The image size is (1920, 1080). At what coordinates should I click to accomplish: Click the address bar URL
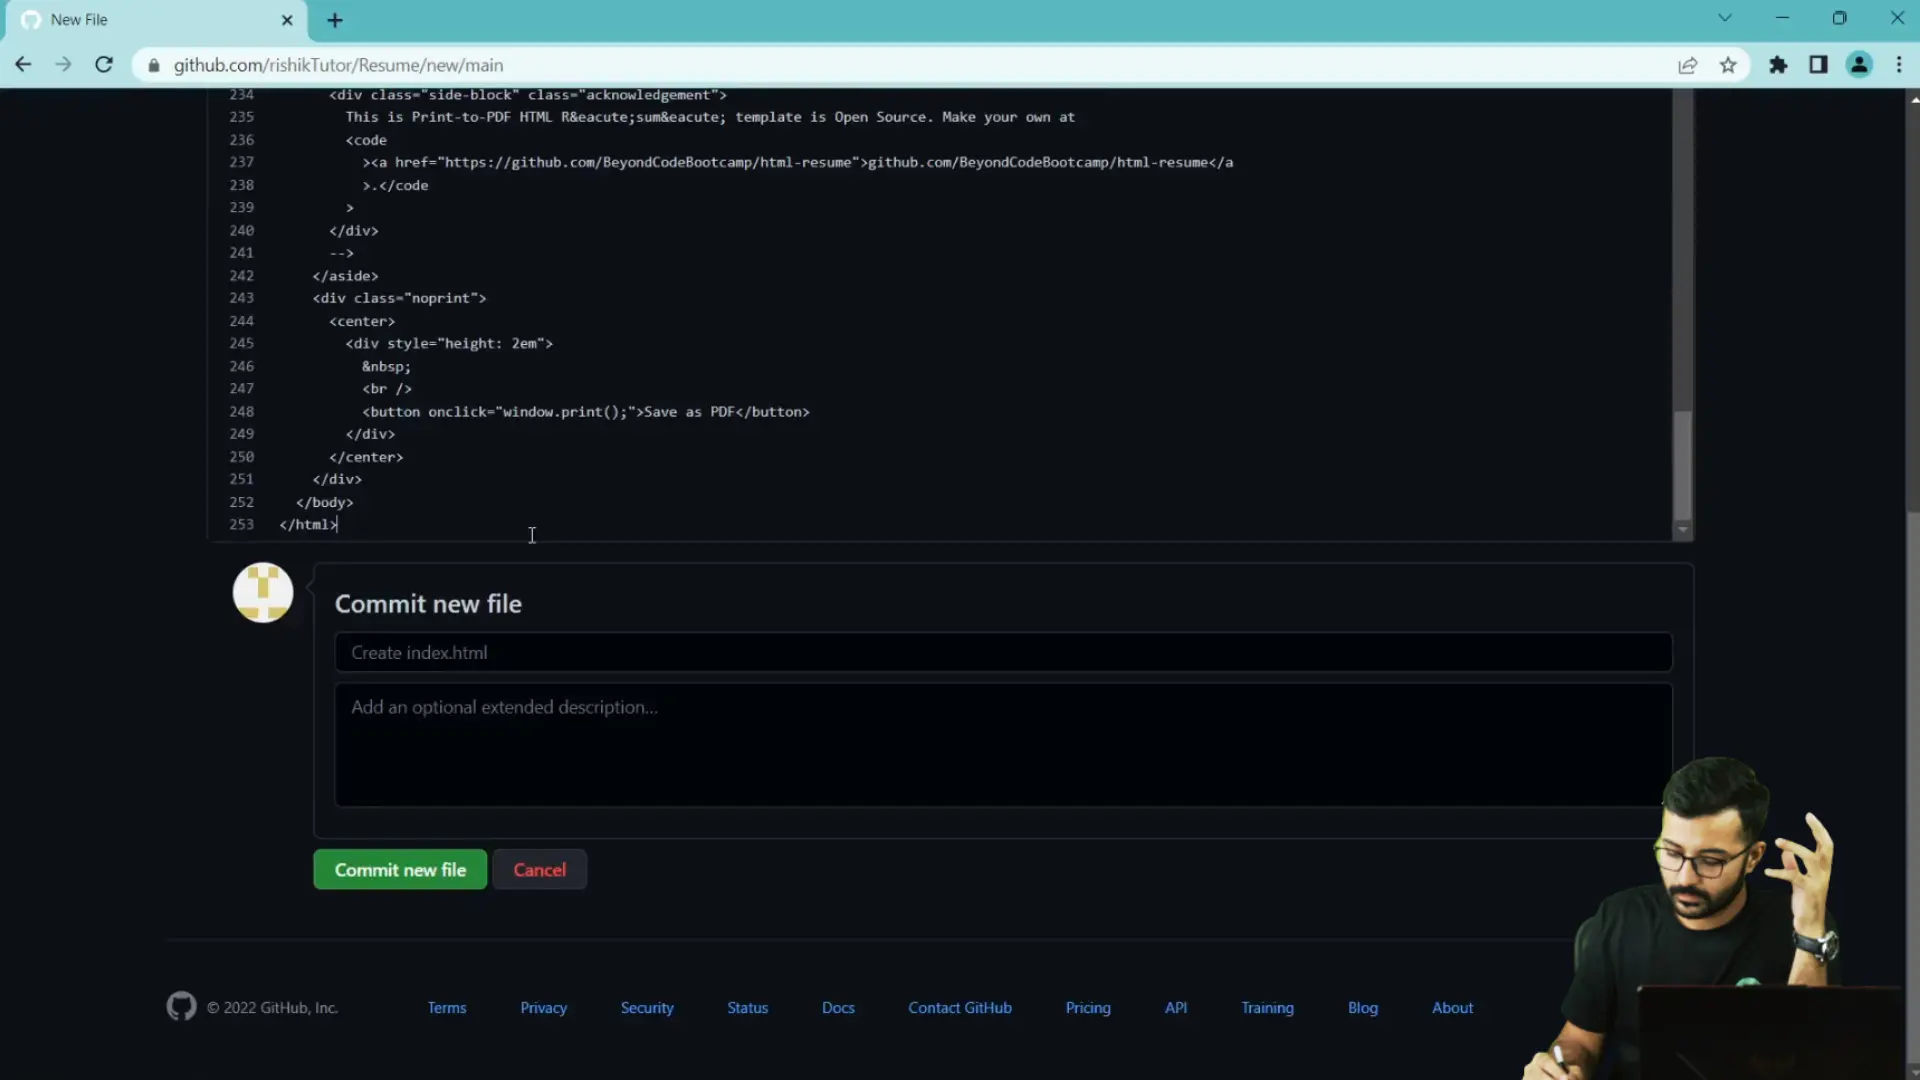pos(338,65)
